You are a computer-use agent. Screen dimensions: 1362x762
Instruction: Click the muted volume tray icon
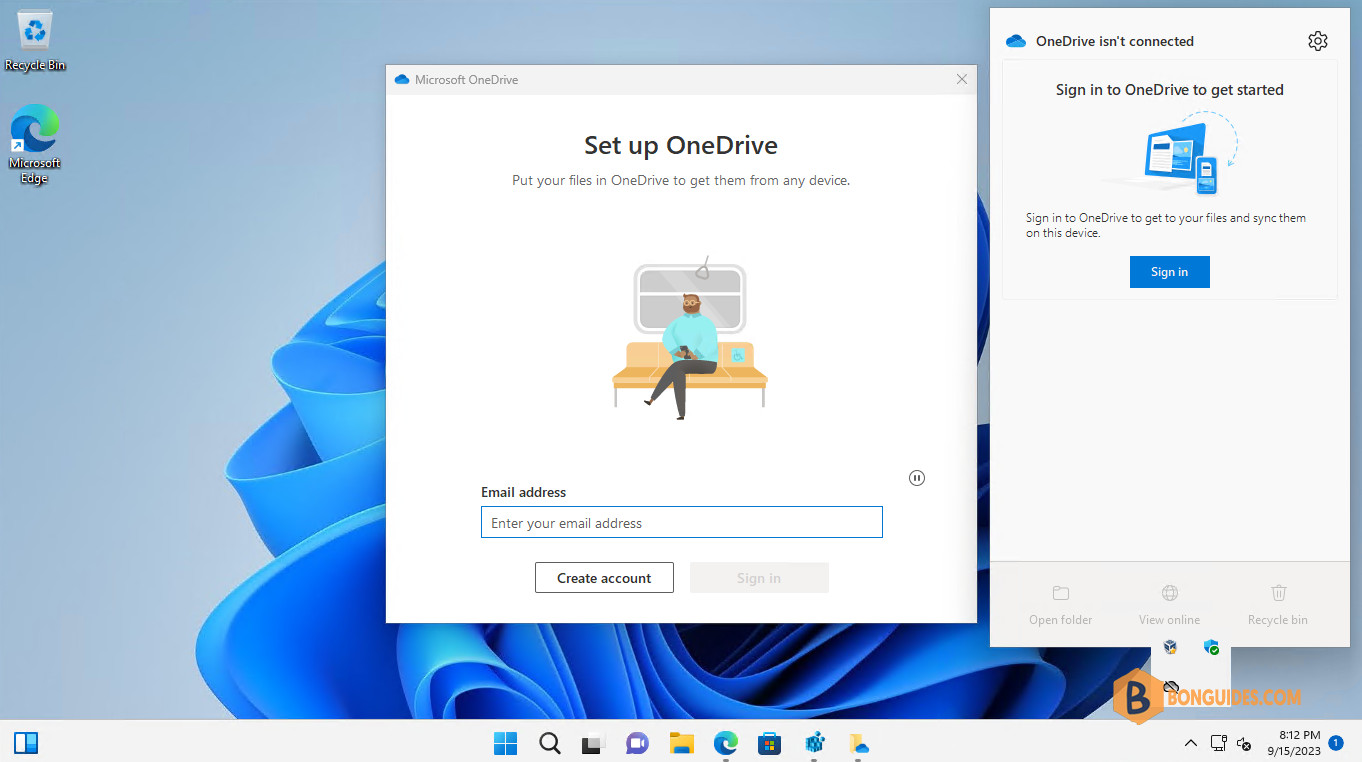click(1245, 743)
